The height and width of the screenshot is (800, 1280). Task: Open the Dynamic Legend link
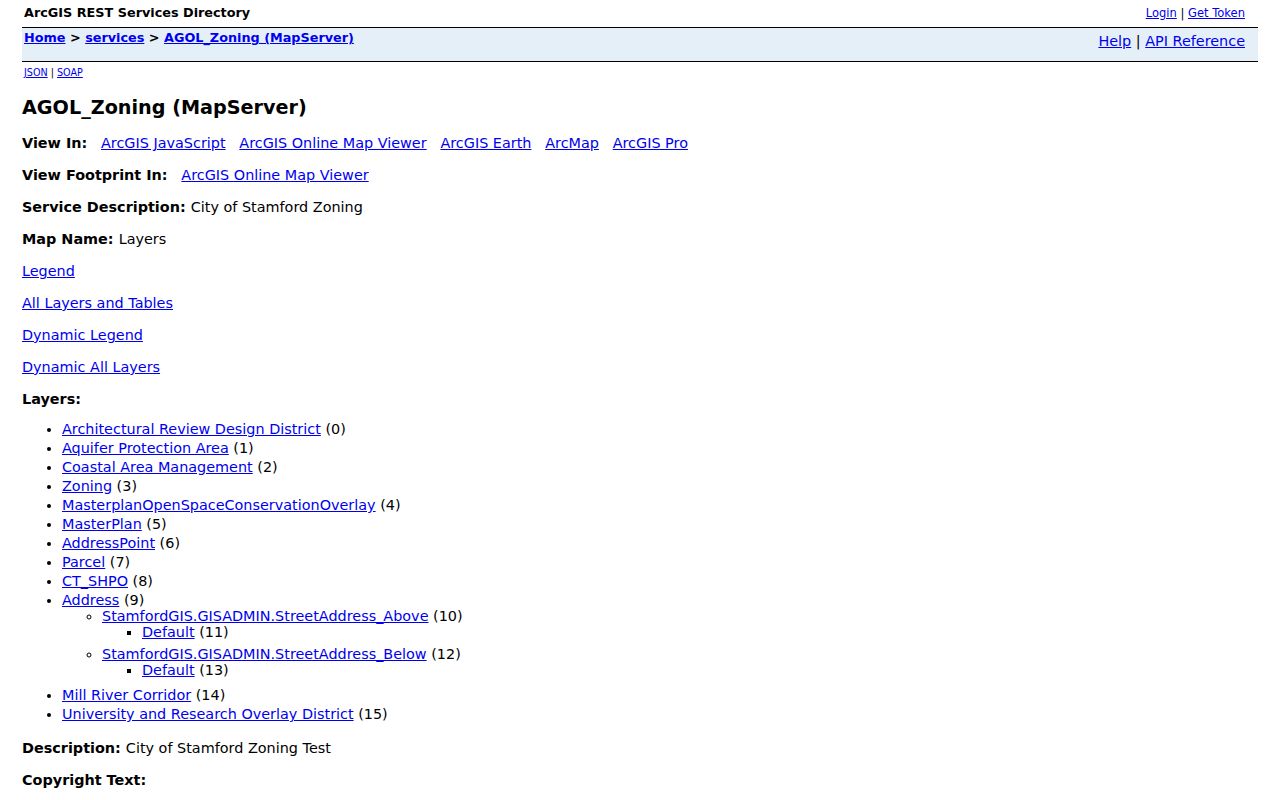tap(82, 335)
